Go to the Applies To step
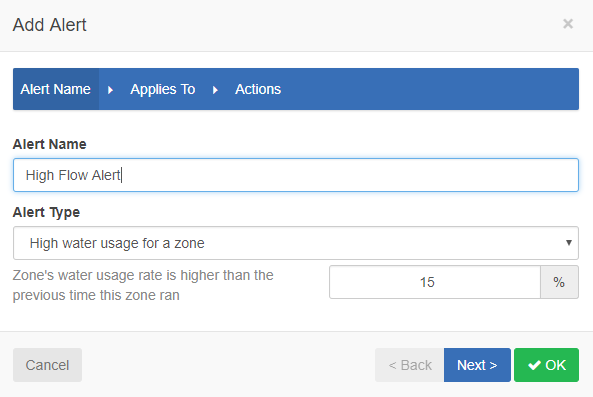This screenshot has height=397, width=593. [163, 89]
